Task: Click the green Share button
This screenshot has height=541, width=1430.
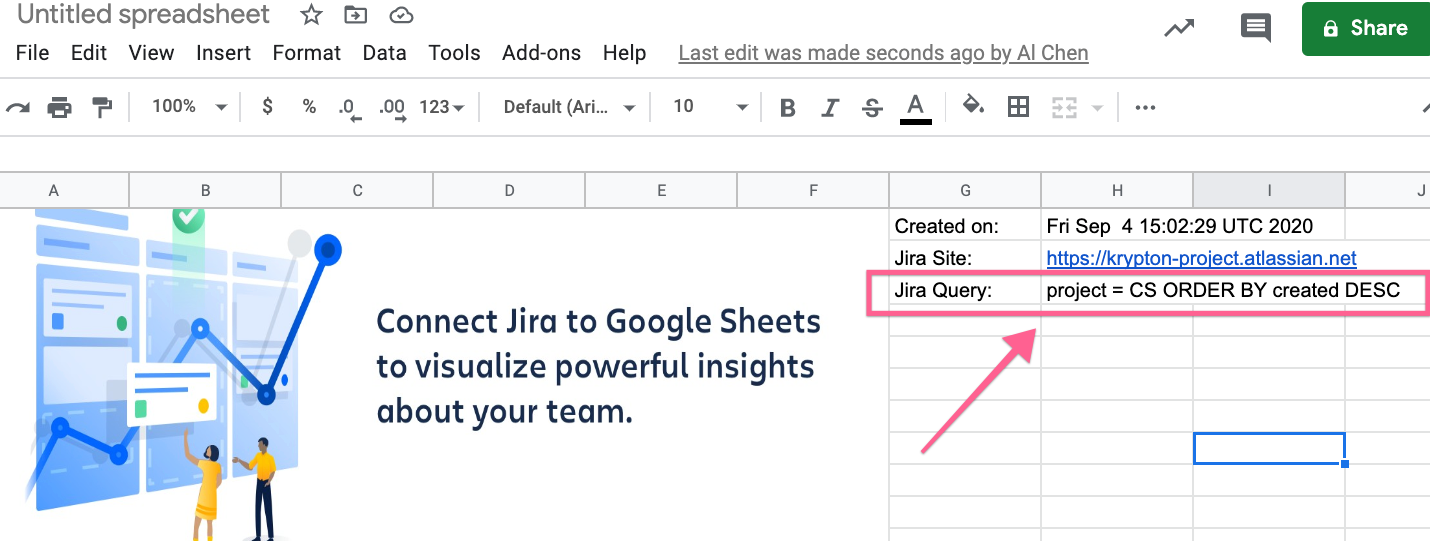Action: 1366,28
